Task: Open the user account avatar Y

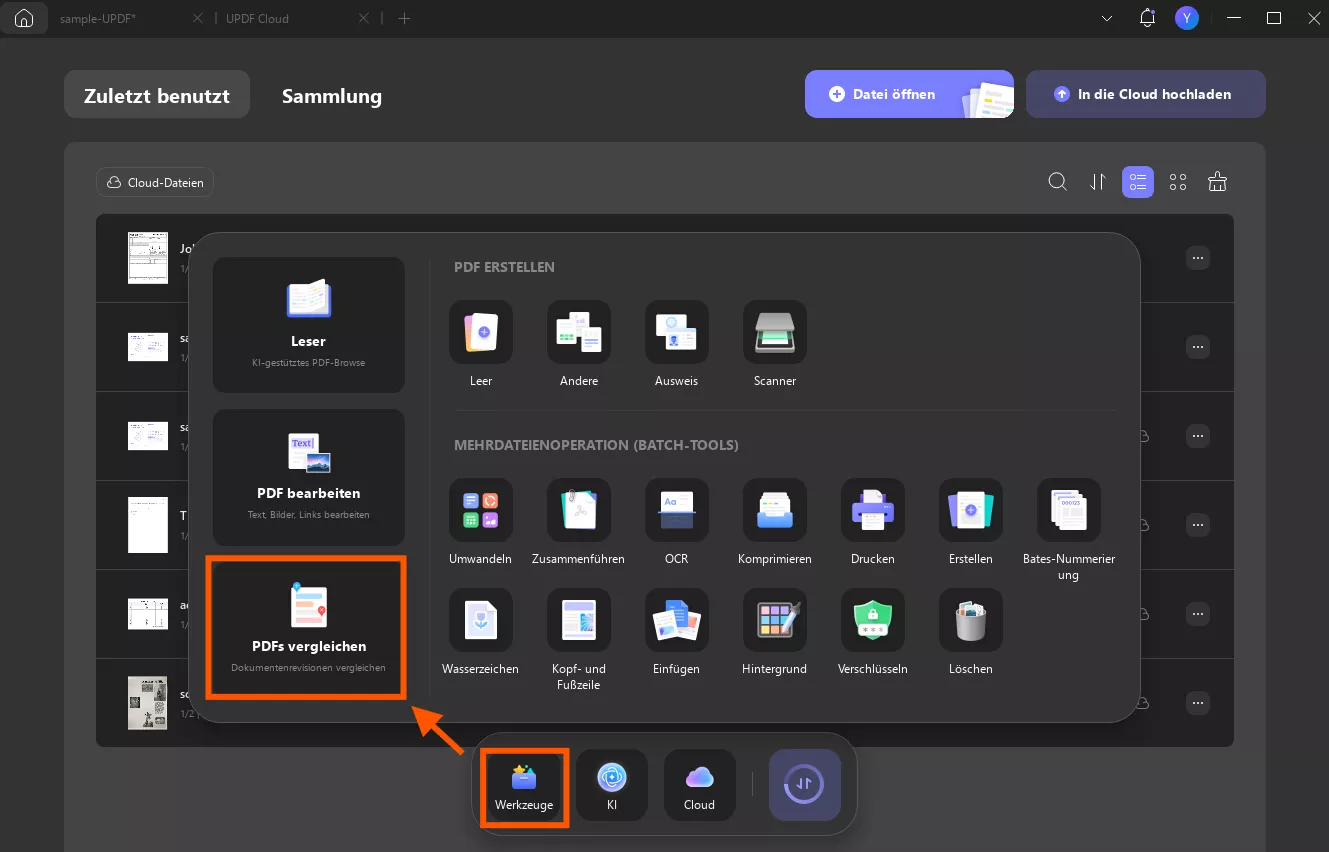Action: pyautogui.click(x=1187, y=18)
